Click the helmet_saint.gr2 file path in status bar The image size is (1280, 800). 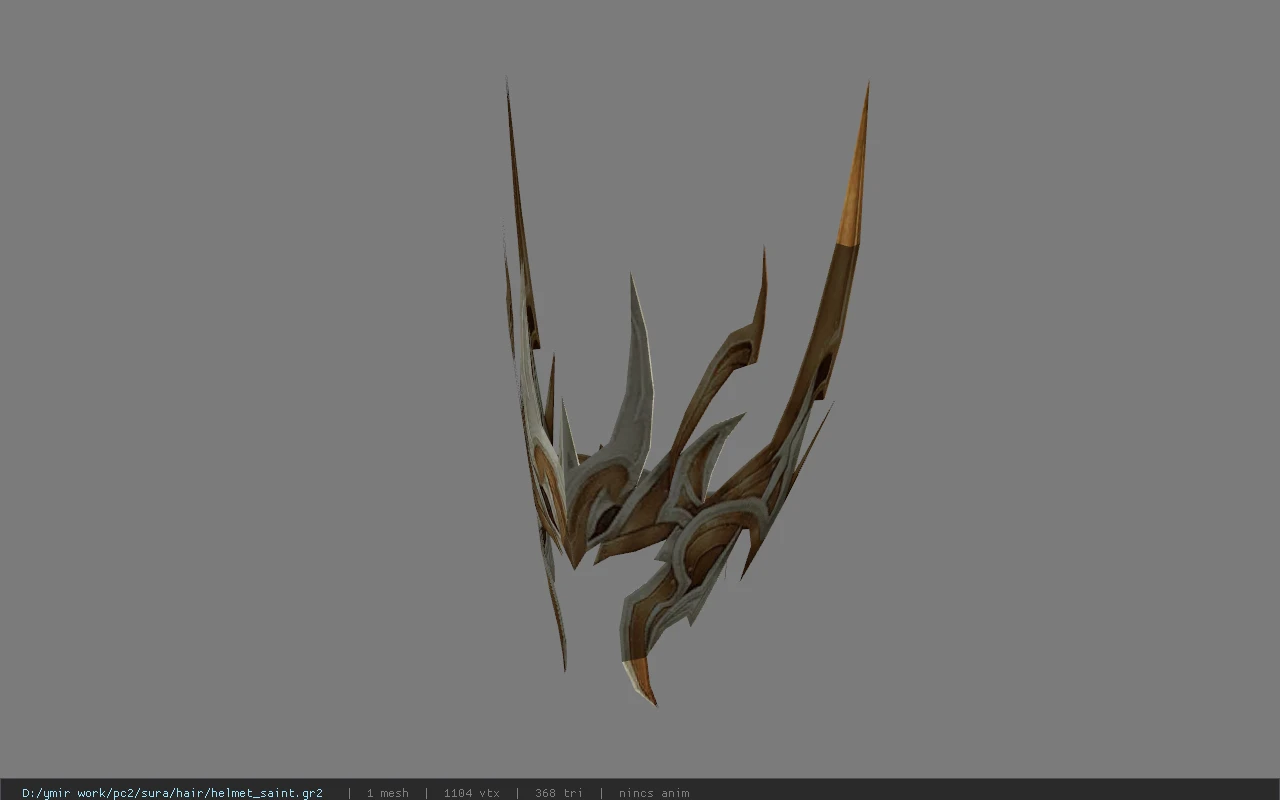[x=172, y=793]
